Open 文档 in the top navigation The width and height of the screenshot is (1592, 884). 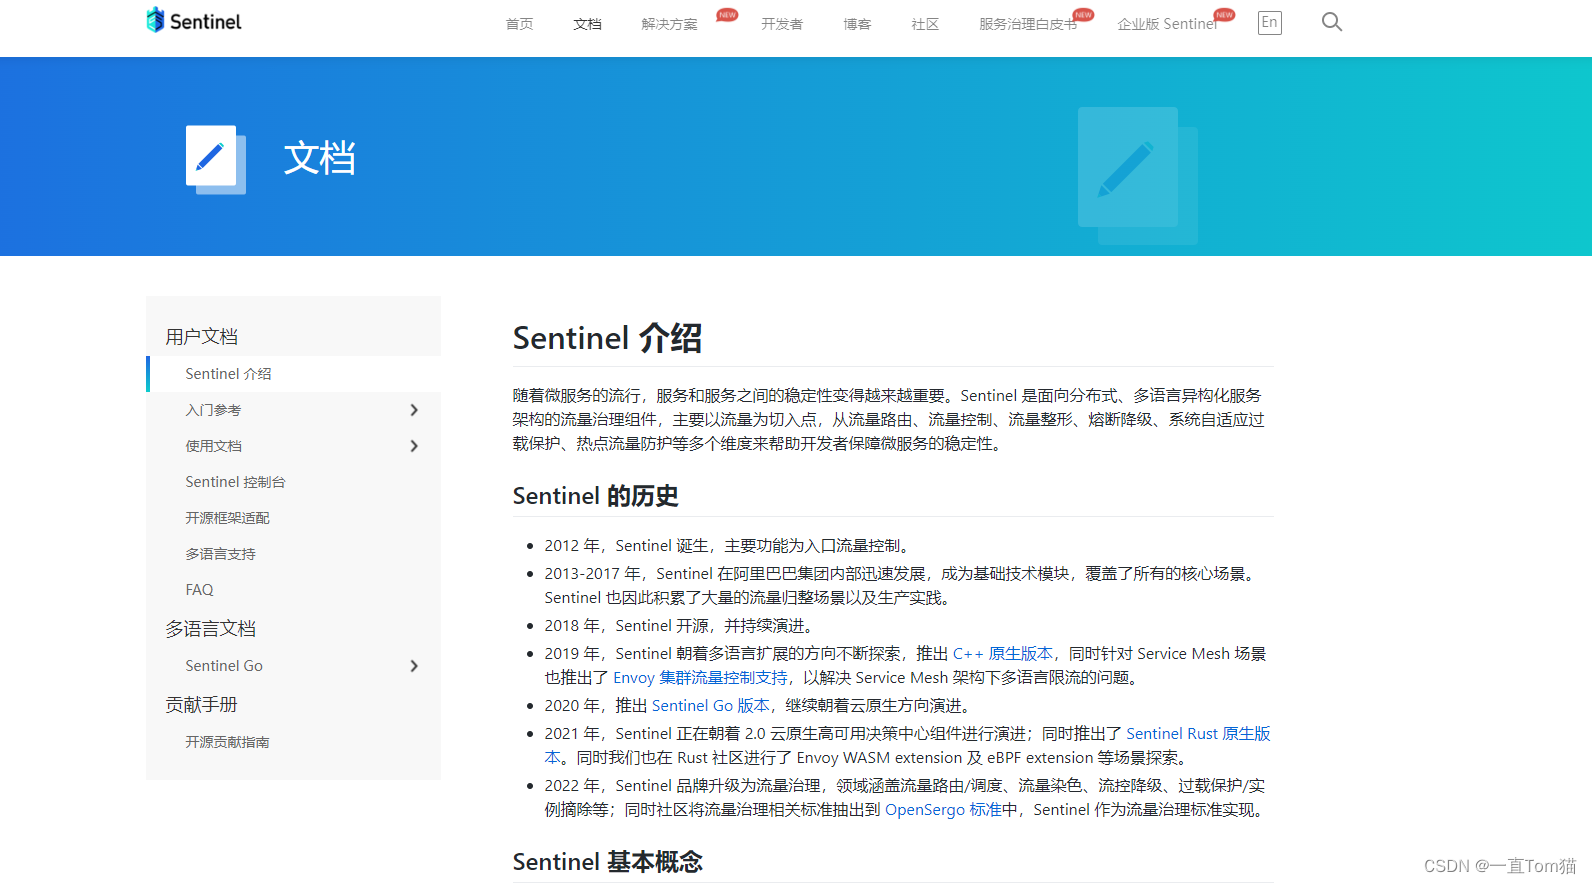pos(587,24)
